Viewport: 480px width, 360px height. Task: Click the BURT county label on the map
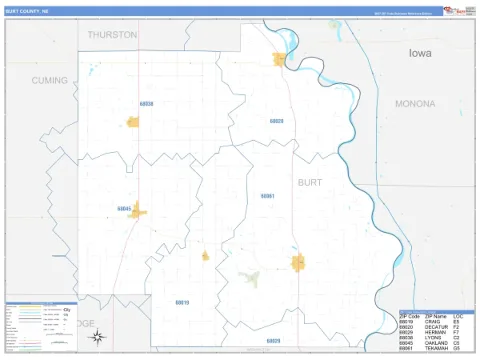click(310, 182)
